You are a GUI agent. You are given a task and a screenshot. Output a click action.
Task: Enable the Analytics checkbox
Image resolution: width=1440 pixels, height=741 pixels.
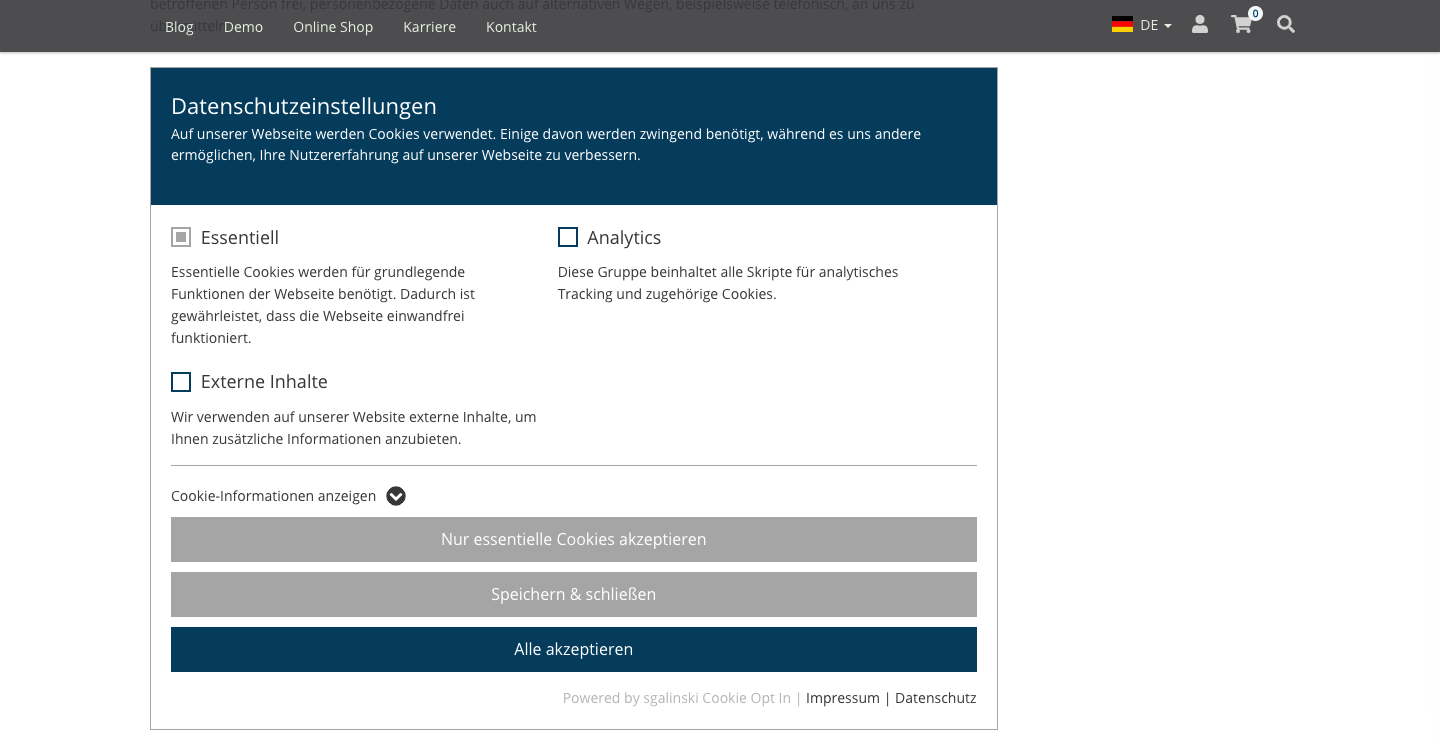pos(568,237)
